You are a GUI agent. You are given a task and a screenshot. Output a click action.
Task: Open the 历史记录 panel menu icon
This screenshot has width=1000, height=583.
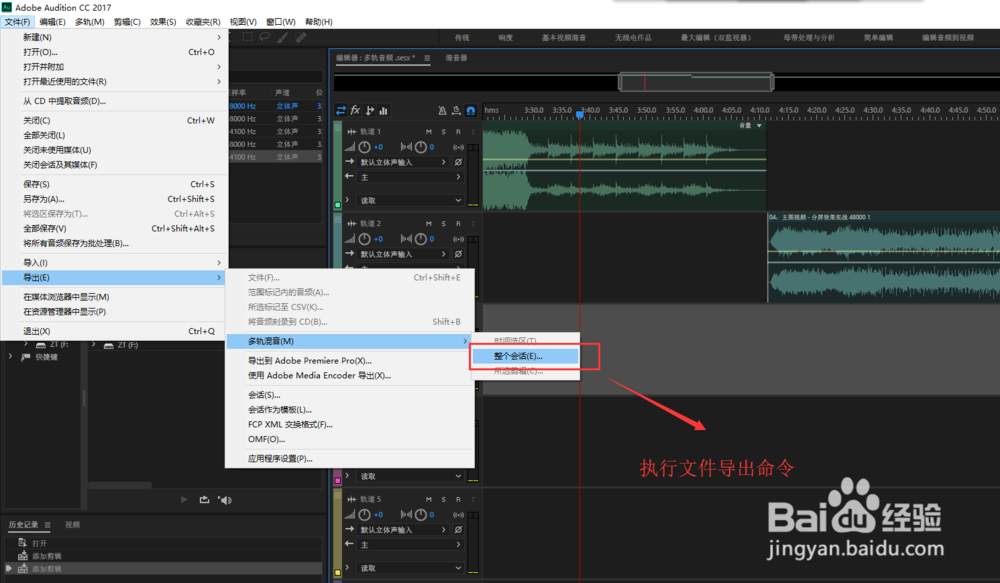47,525
